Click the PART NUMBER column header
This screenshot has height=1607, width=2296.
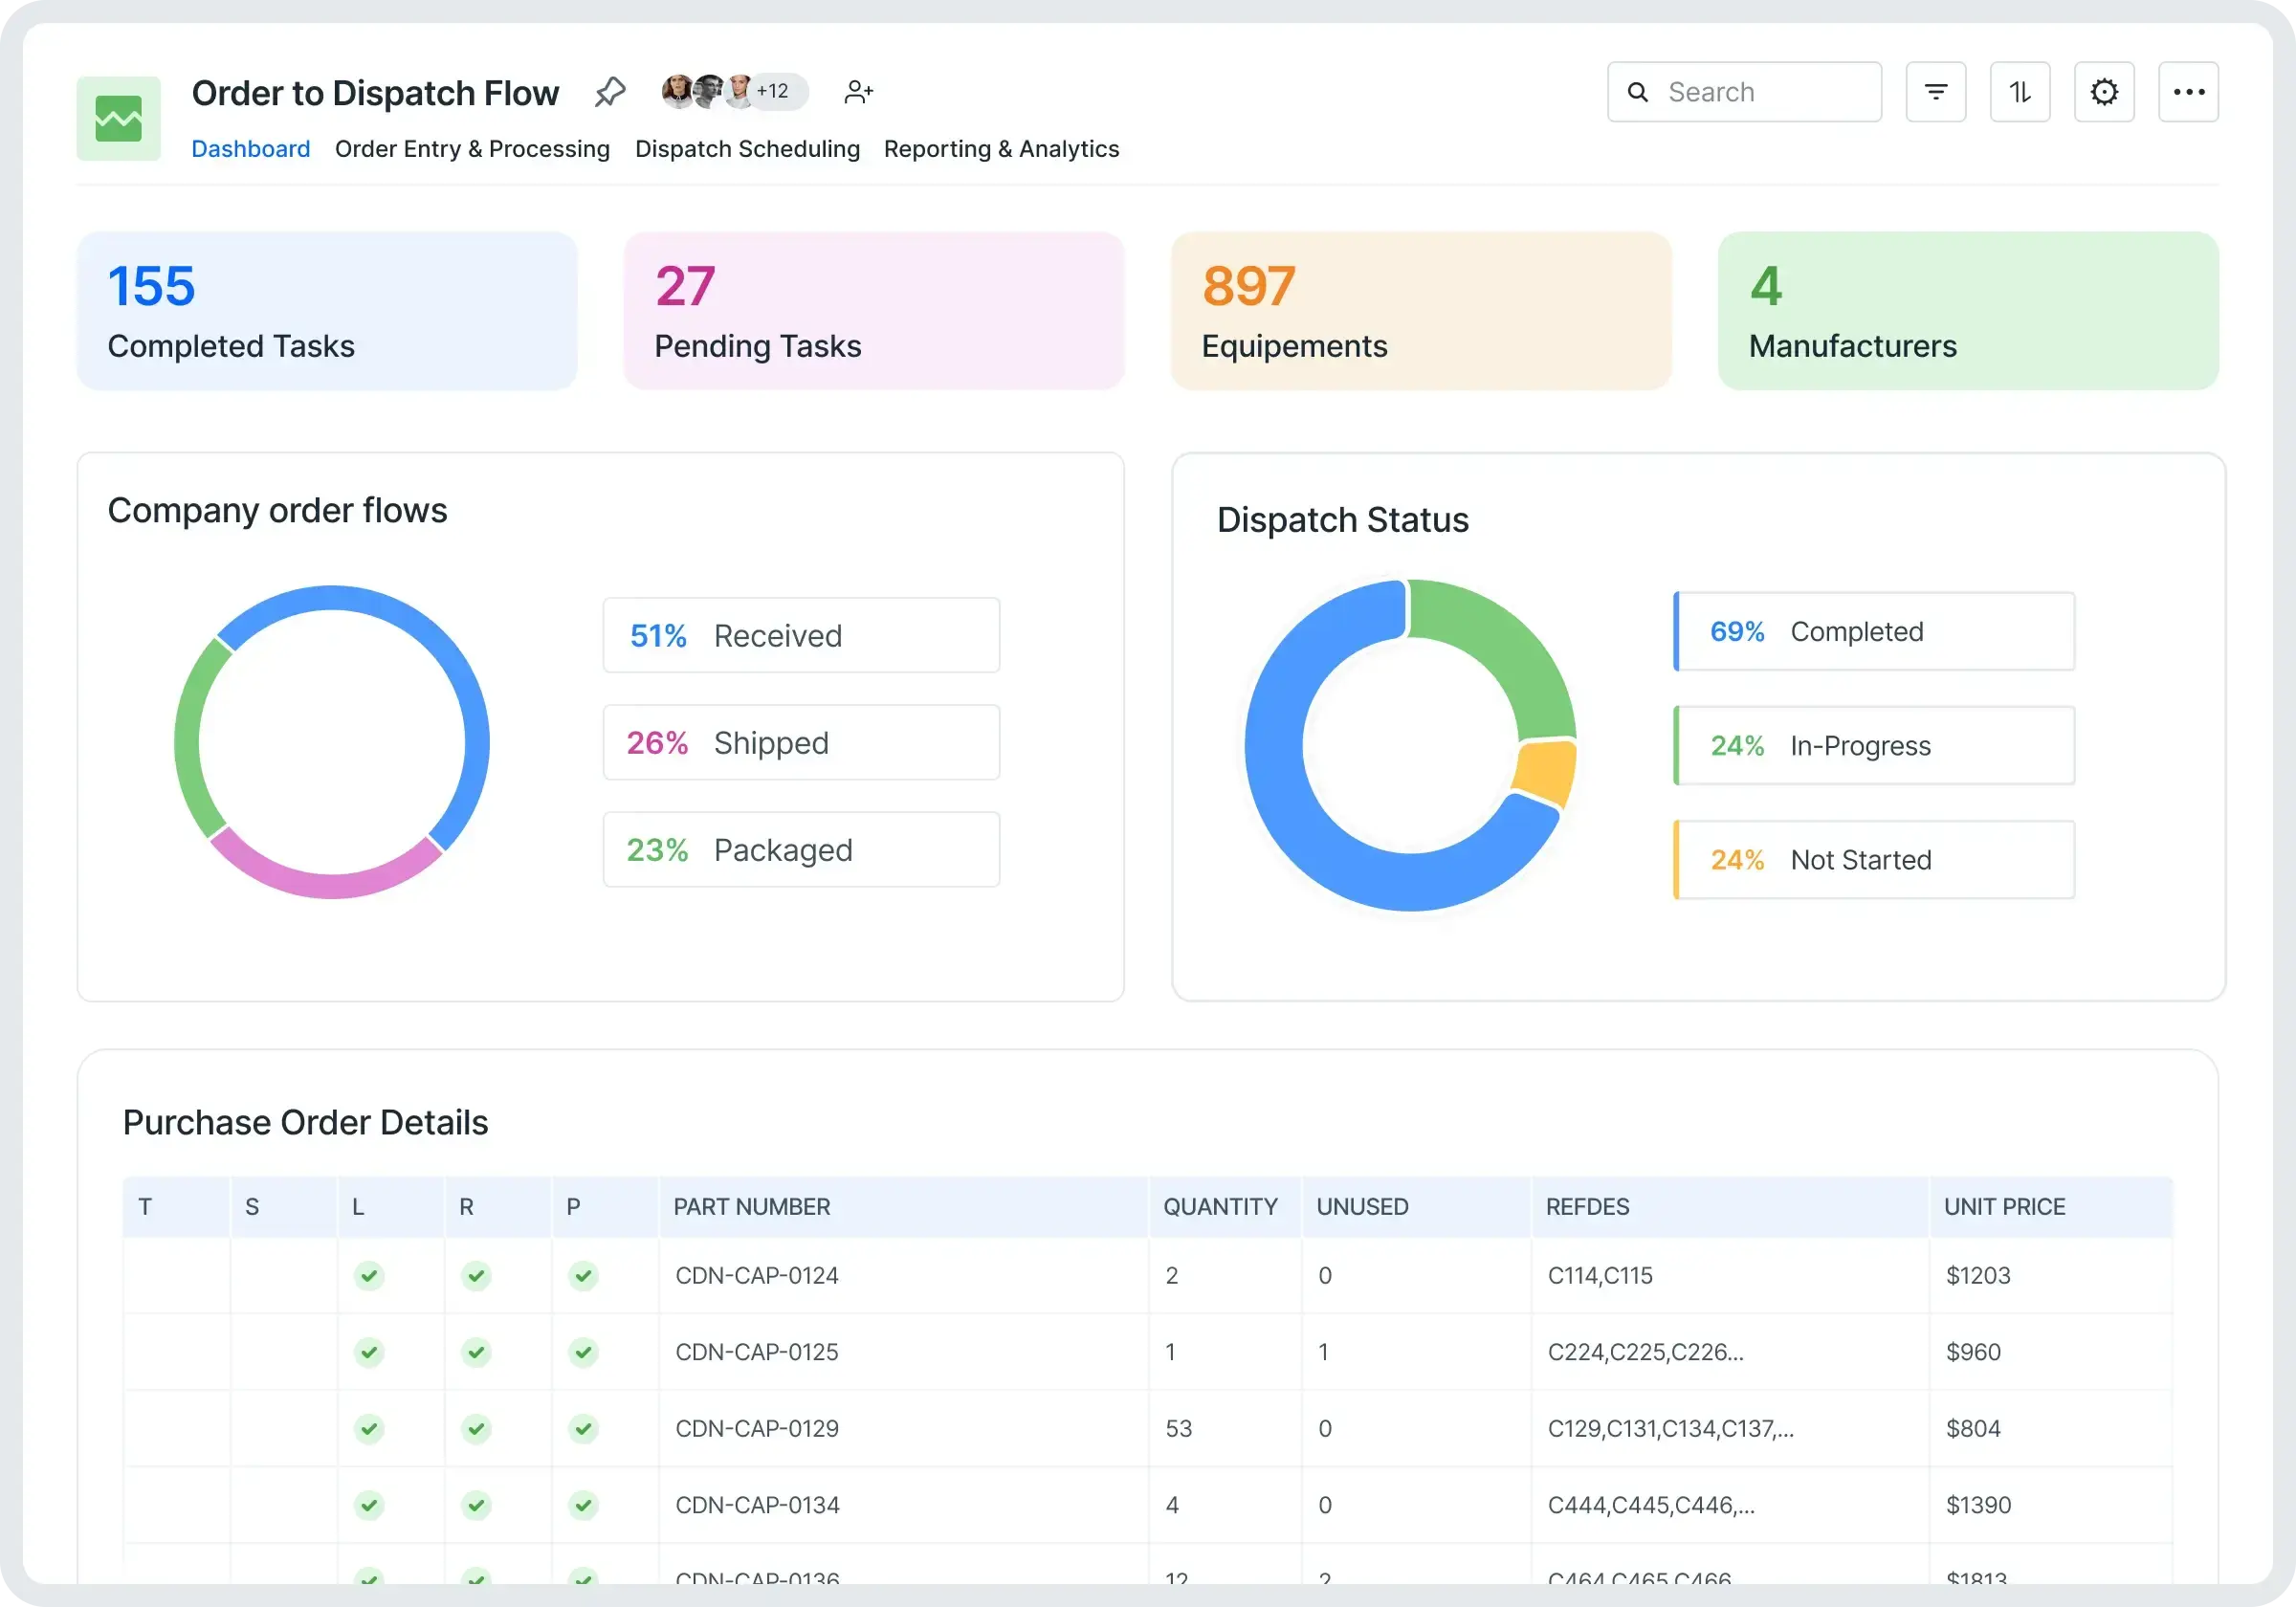[x=751, y=1206]
